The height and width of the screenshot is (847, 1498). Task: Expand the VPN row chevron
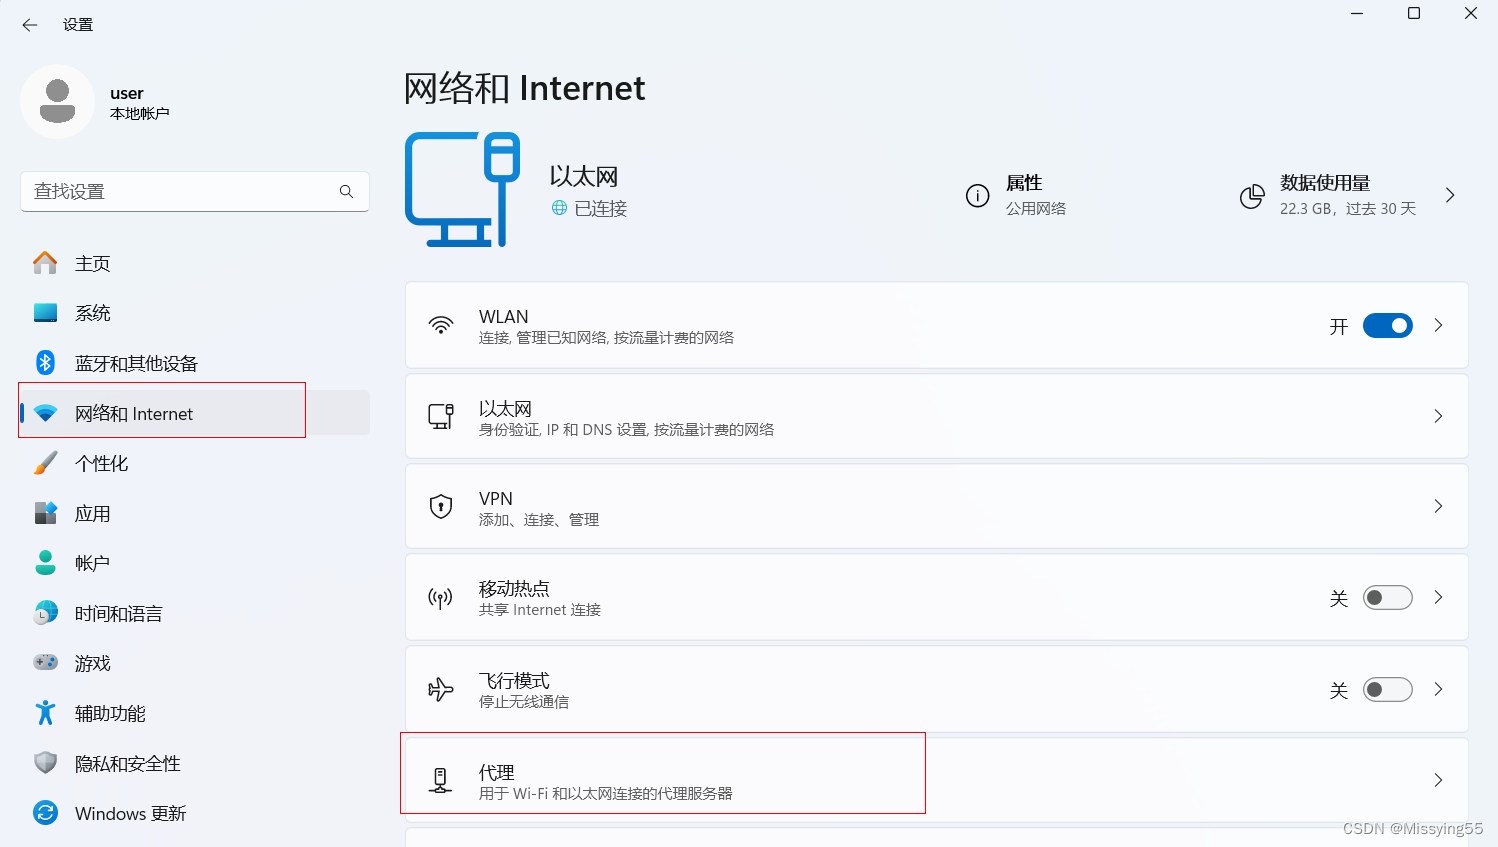click(1438, 506)
